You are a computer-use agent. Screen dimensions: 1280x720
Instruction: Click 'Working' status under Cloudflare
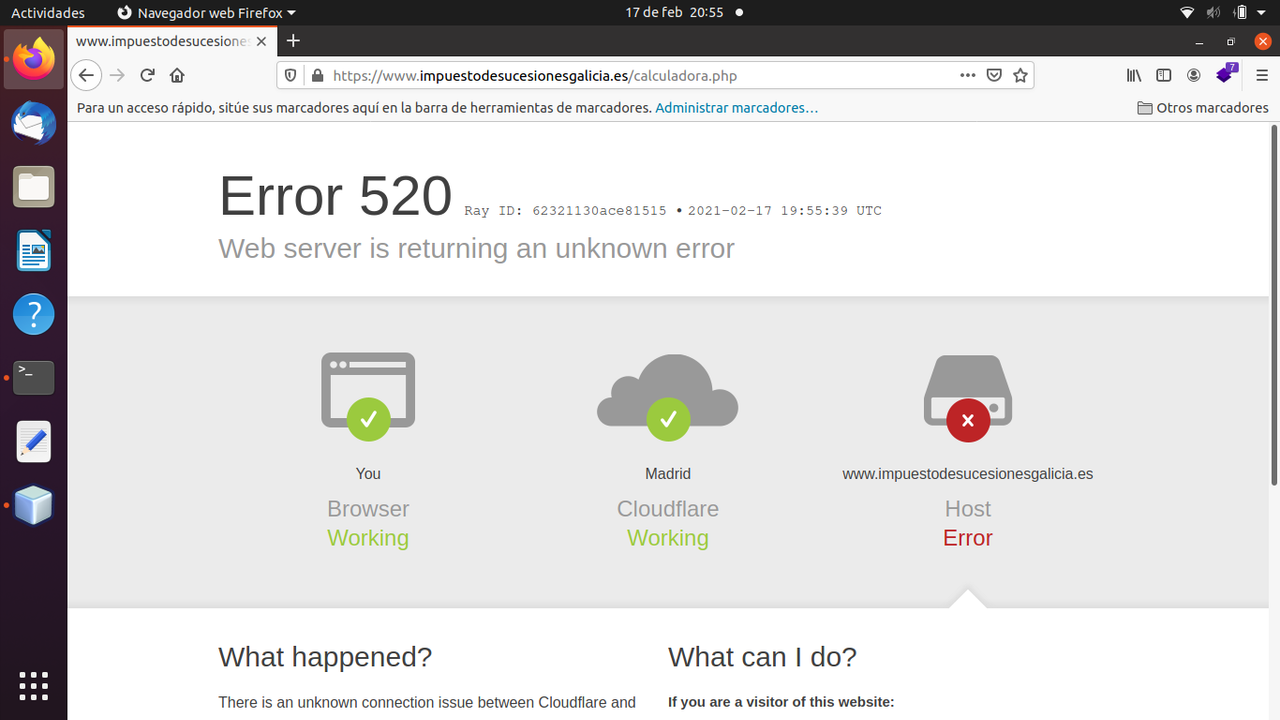click(668, 538)
